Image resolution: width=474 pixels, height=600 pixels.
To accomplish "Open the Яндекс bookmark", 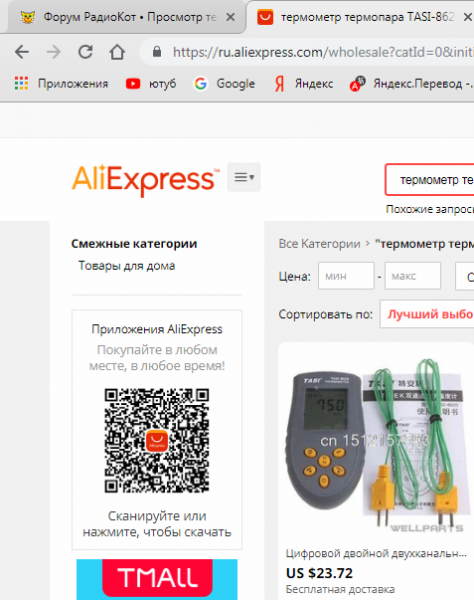I will pyautogui.click(x=304, y=83).
